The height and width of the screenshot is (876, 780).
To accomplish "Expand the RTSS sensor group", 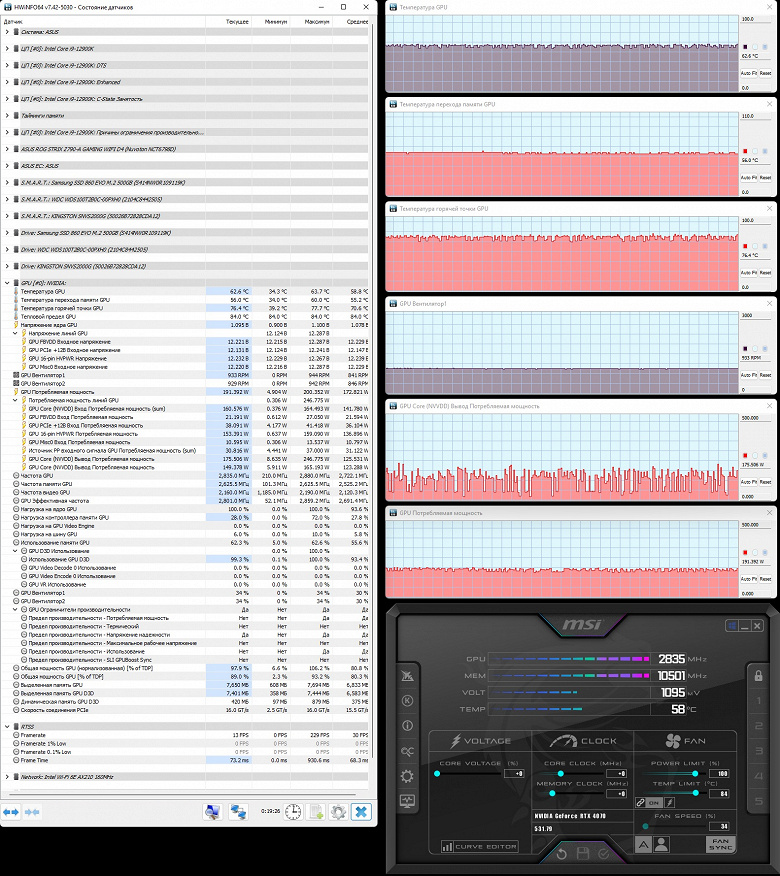I will (x=7, y=727).
